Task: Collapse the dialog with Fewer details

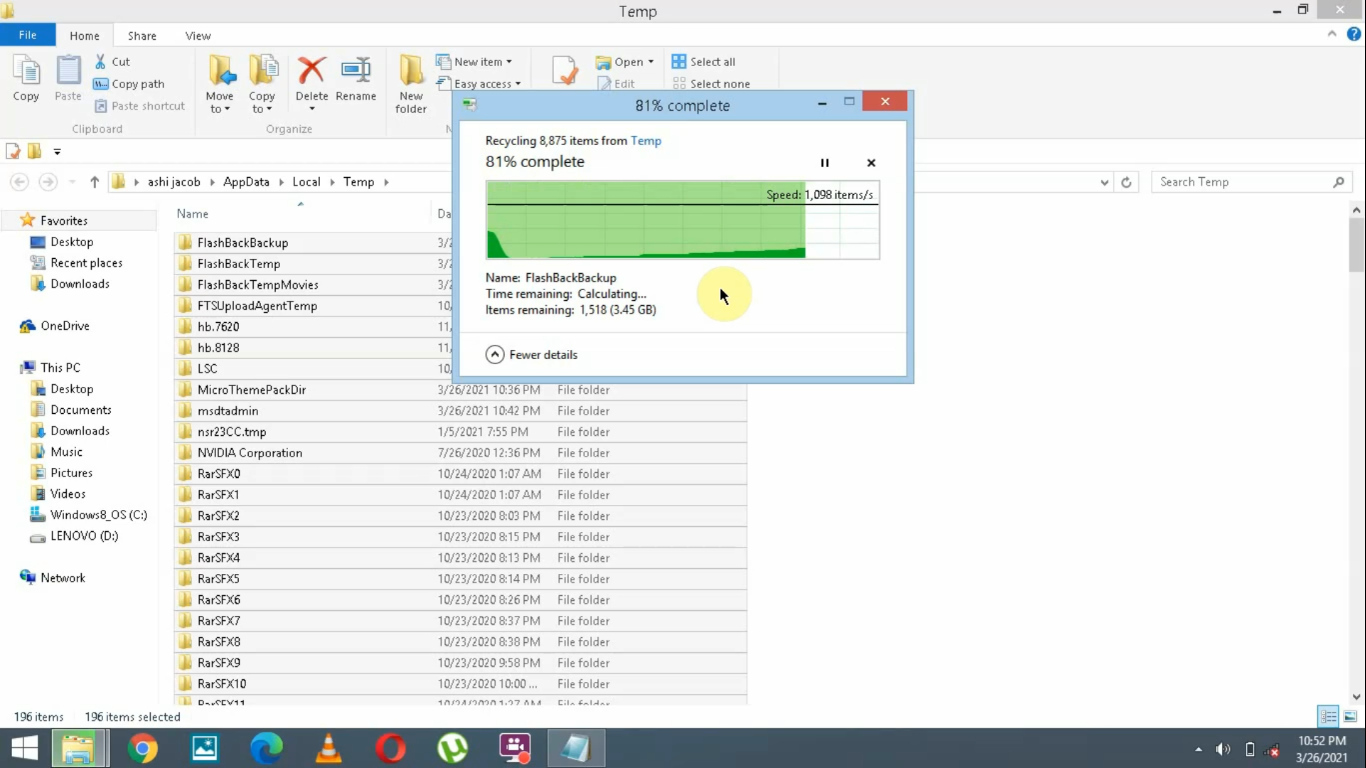Action: 531,354
